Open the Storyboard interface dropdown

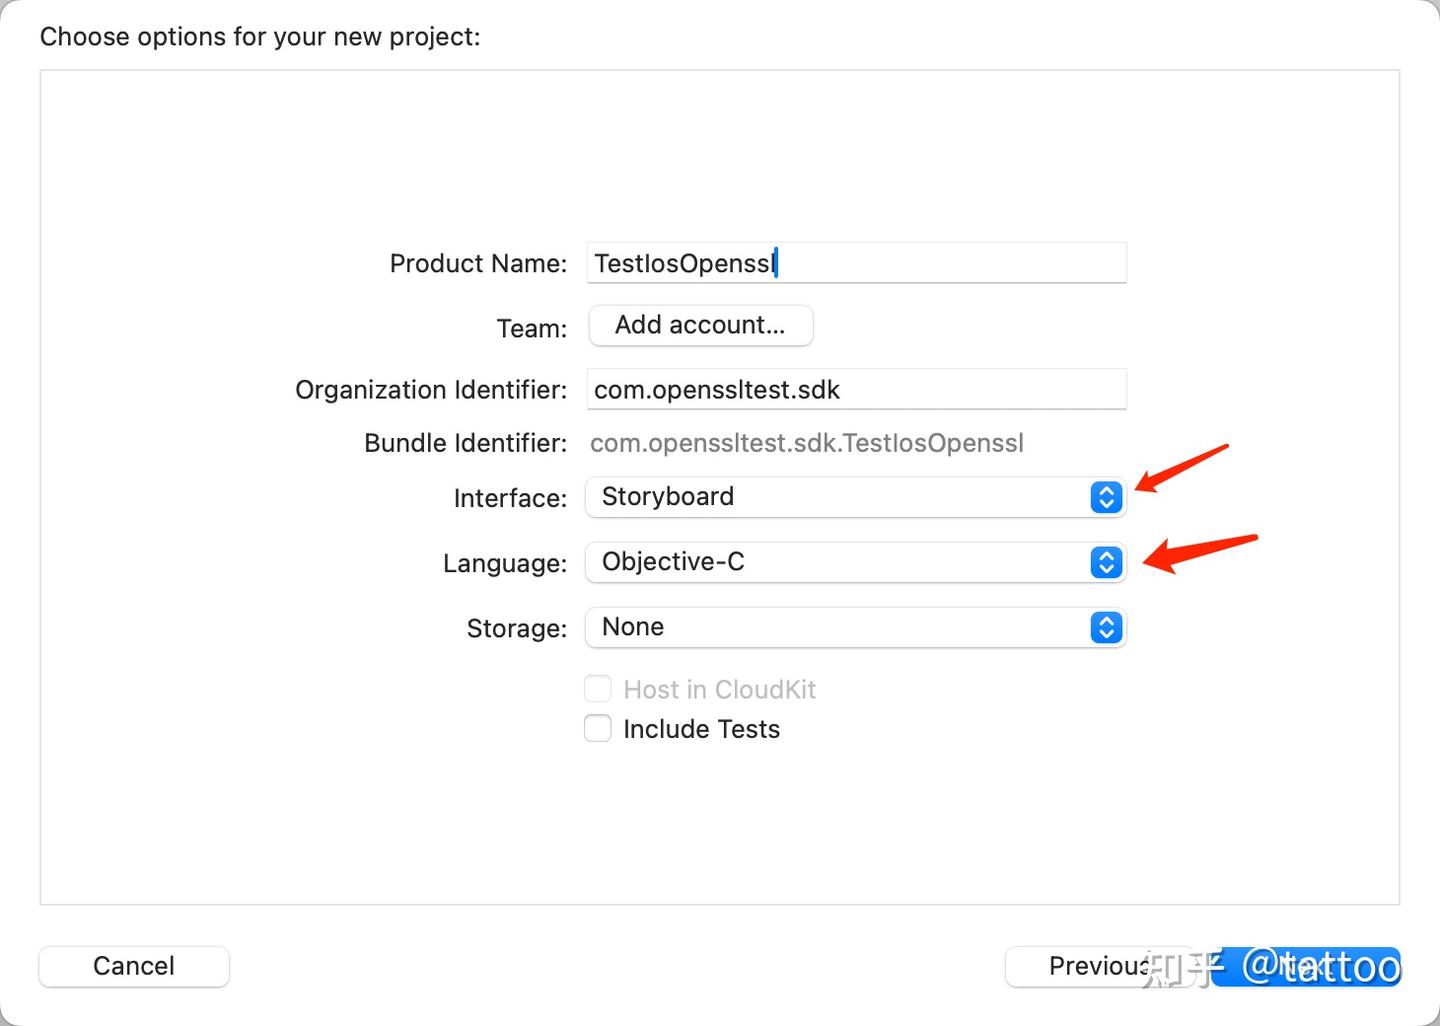(x=840, y=497)
